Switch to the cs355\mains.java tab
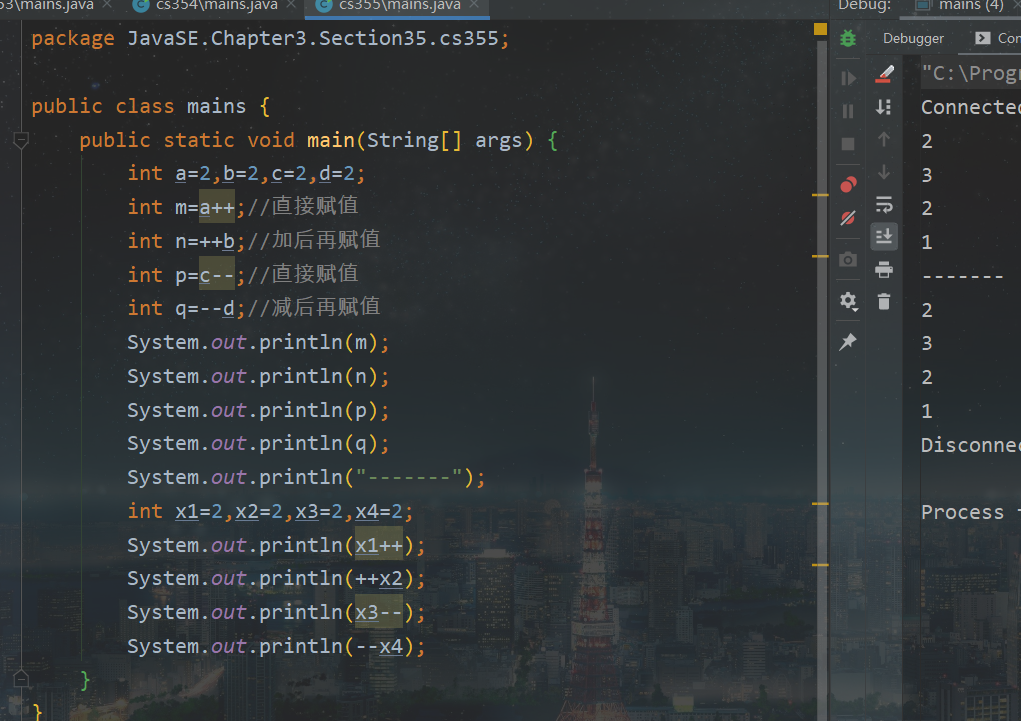Image resolution: width=1021 pixels, height=721 pixels. pyautogui.click(x=399, y=5)
